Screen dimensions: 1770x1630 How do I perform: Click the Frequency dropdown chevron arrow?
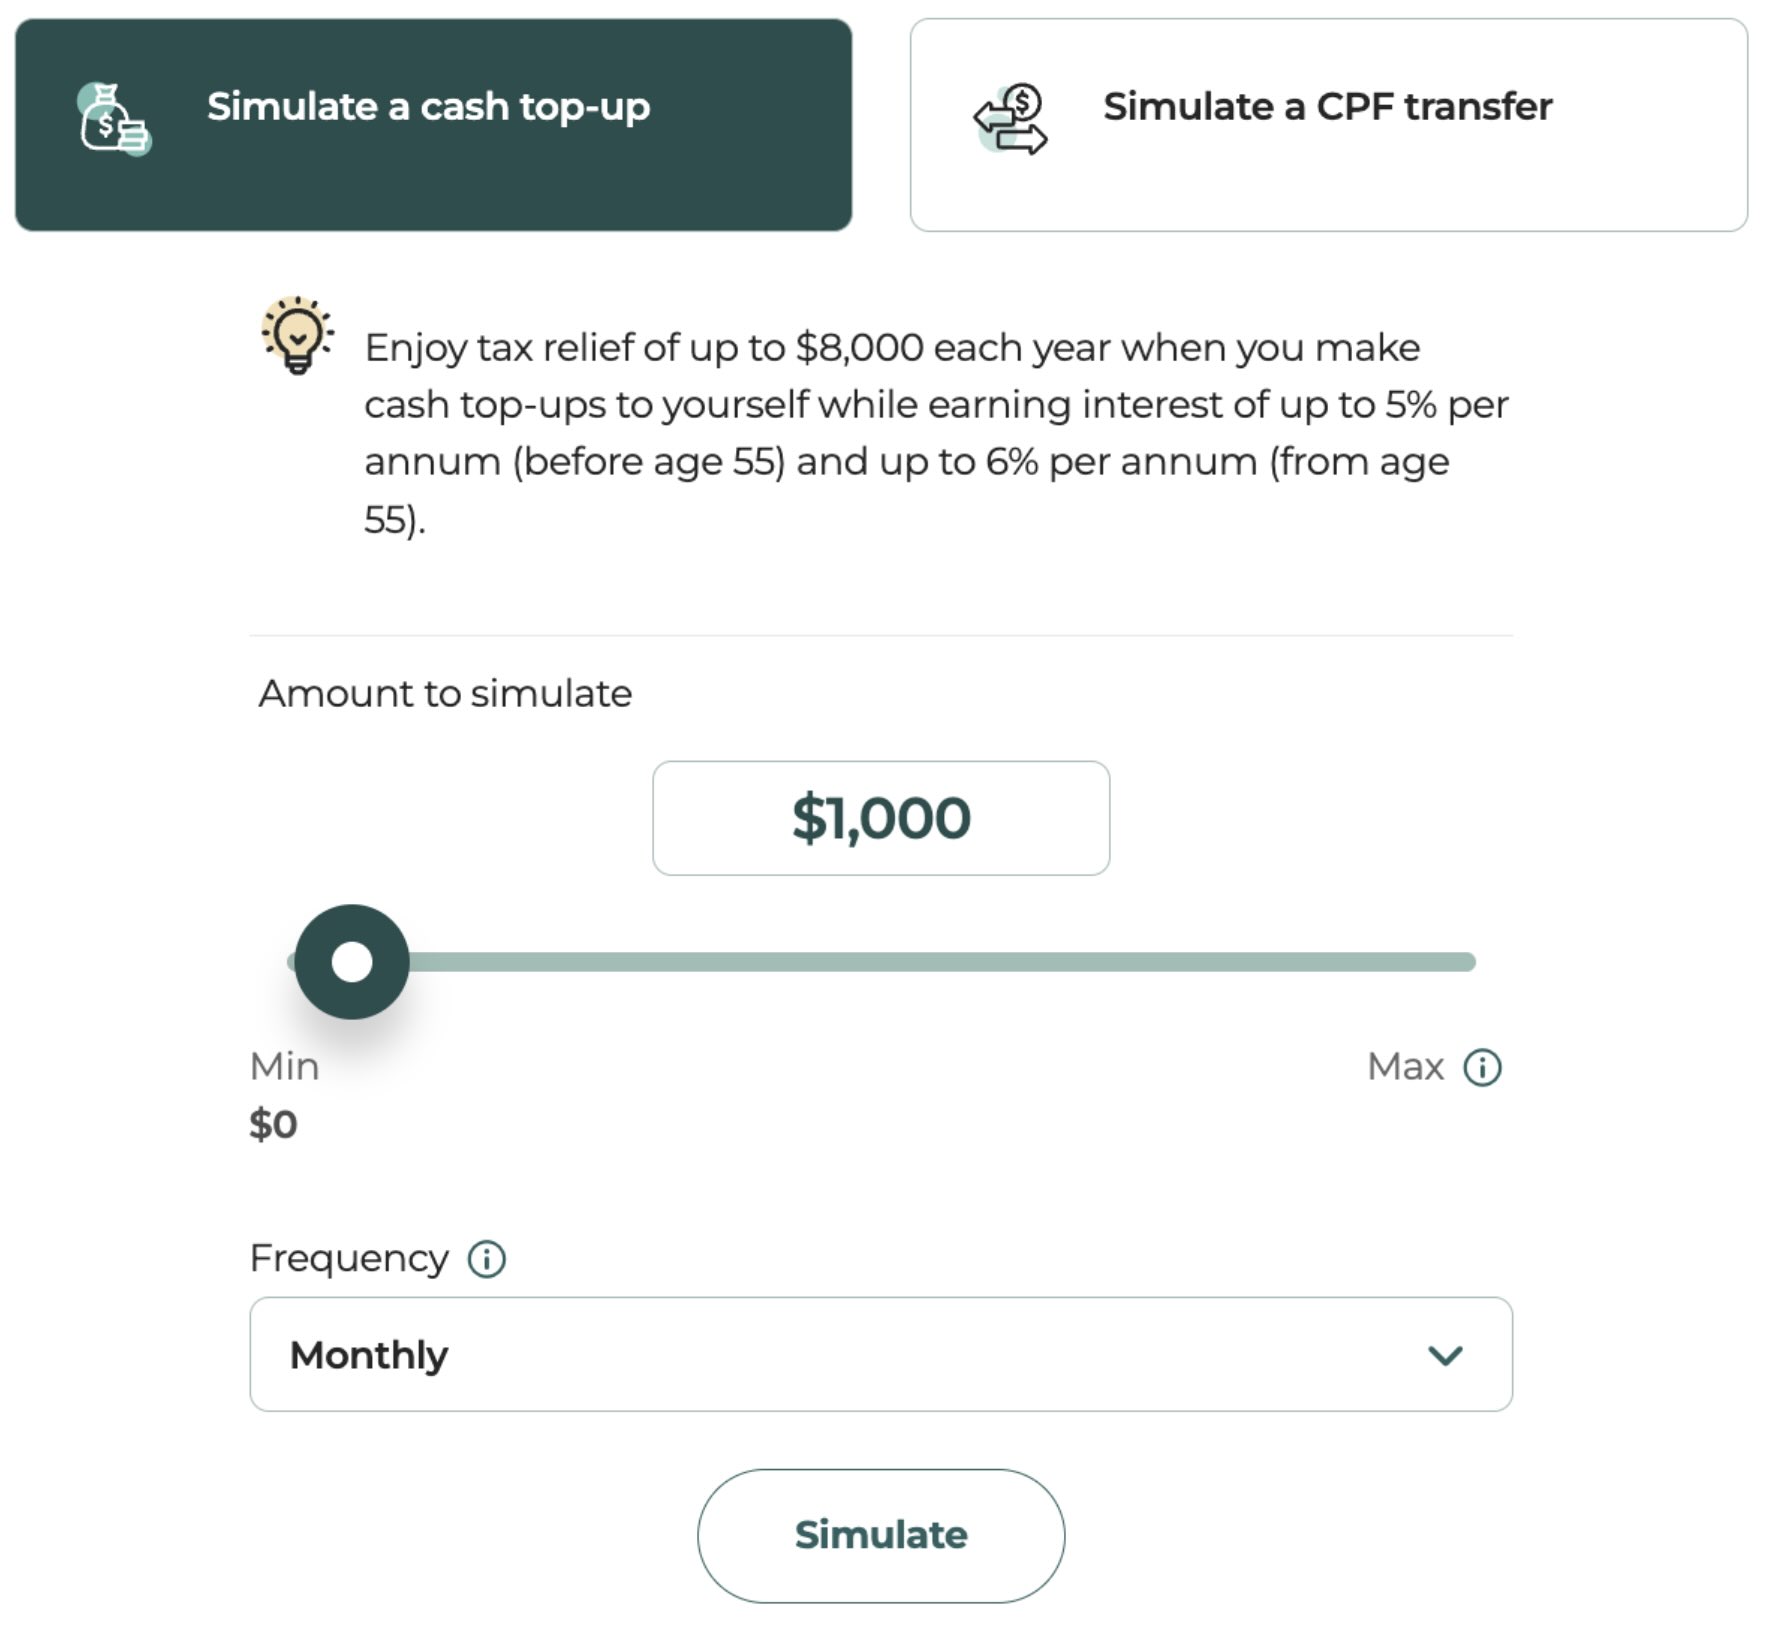tap(1445, 1355)
